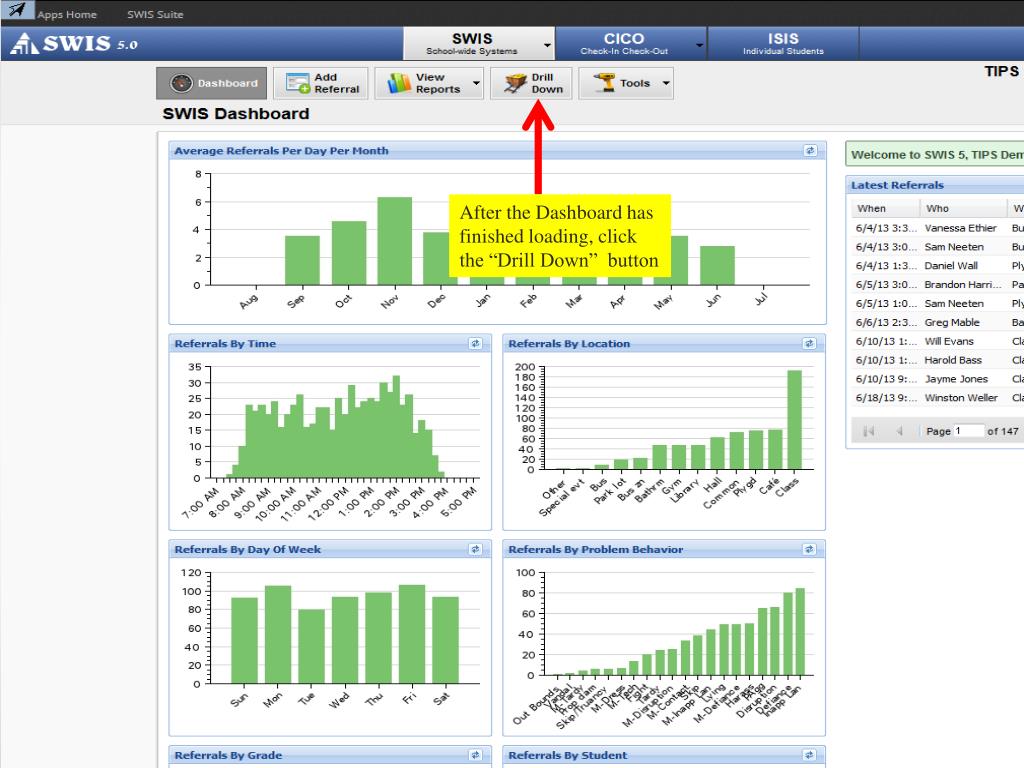Select the Greg Mable referral row
1024x768 pixels.
[x=938, y=323]
